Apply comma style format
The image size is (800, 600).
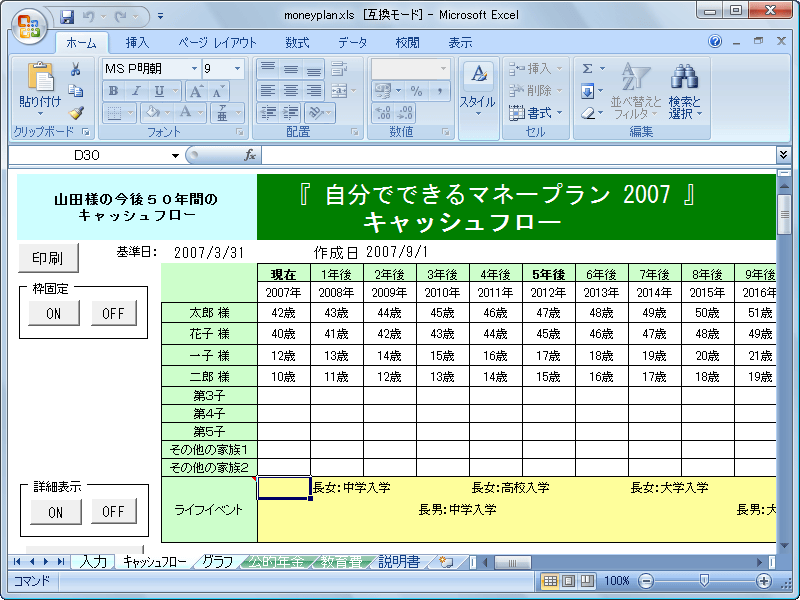[x=439, y=91]
